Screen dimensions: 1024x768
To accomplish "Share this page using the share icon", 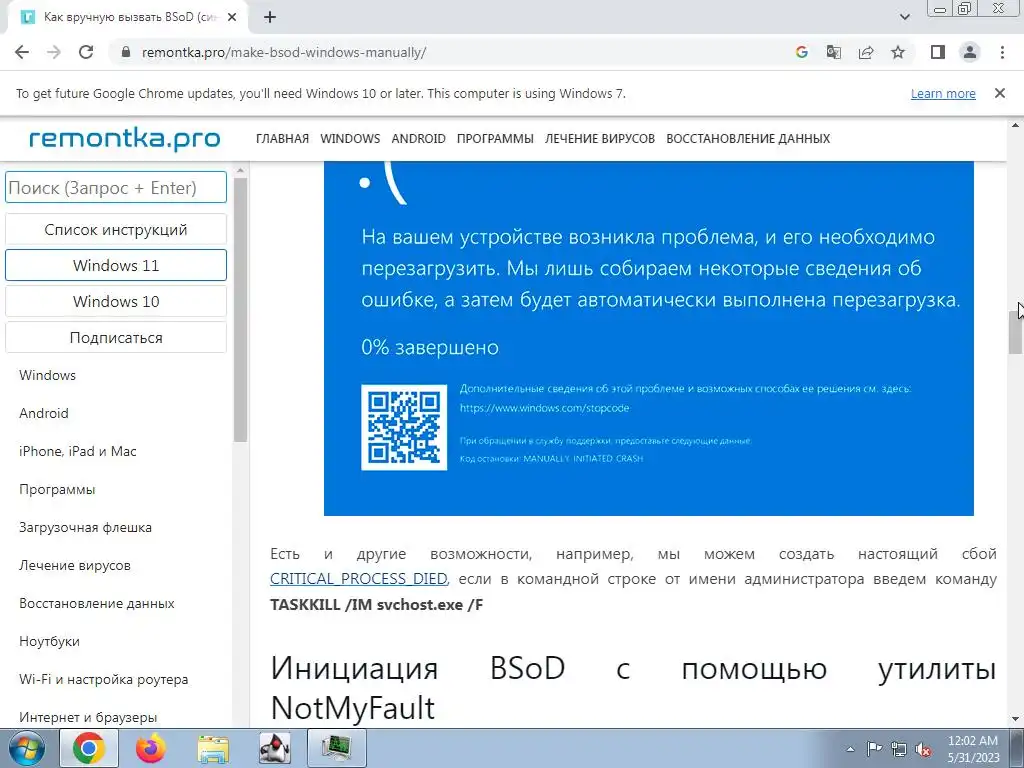I will point(866,52).
